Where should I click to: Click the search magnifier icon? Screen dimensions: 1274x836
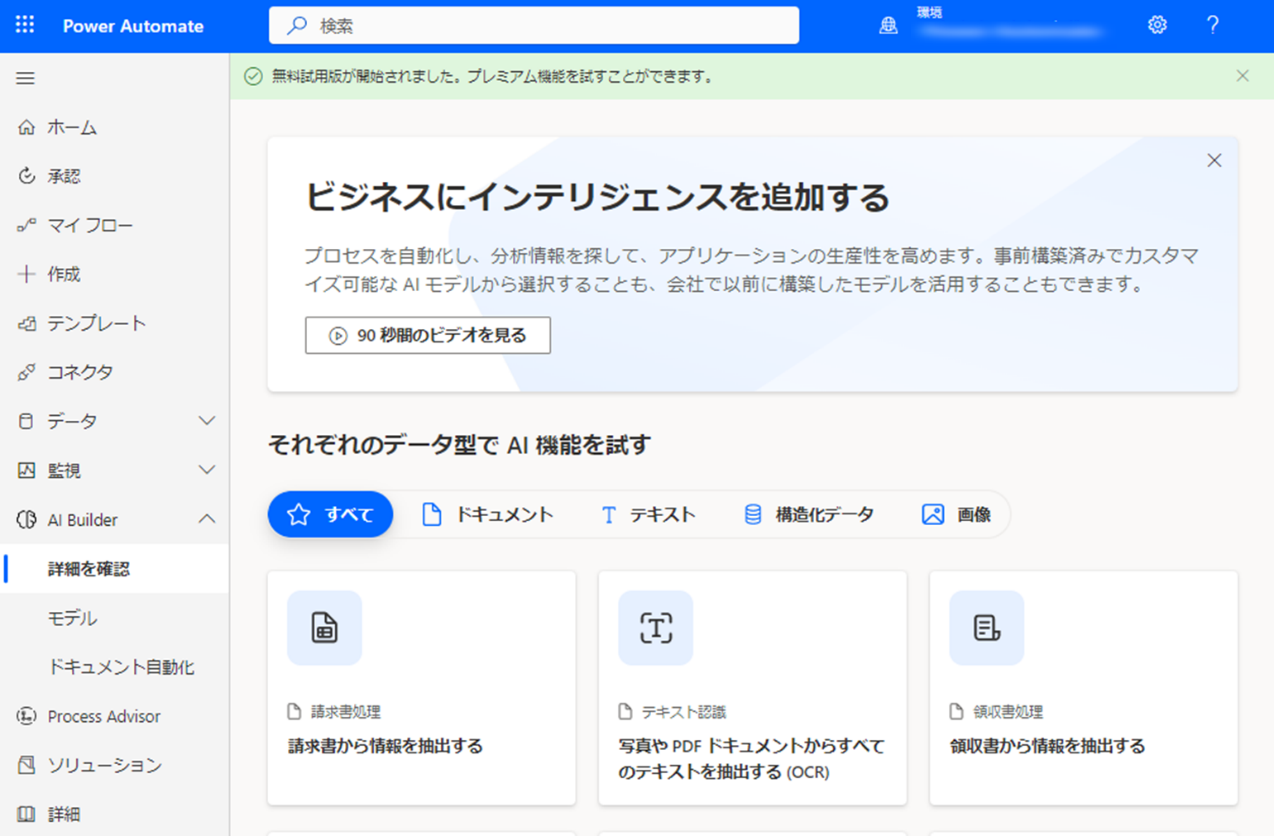tap(296, 26)
